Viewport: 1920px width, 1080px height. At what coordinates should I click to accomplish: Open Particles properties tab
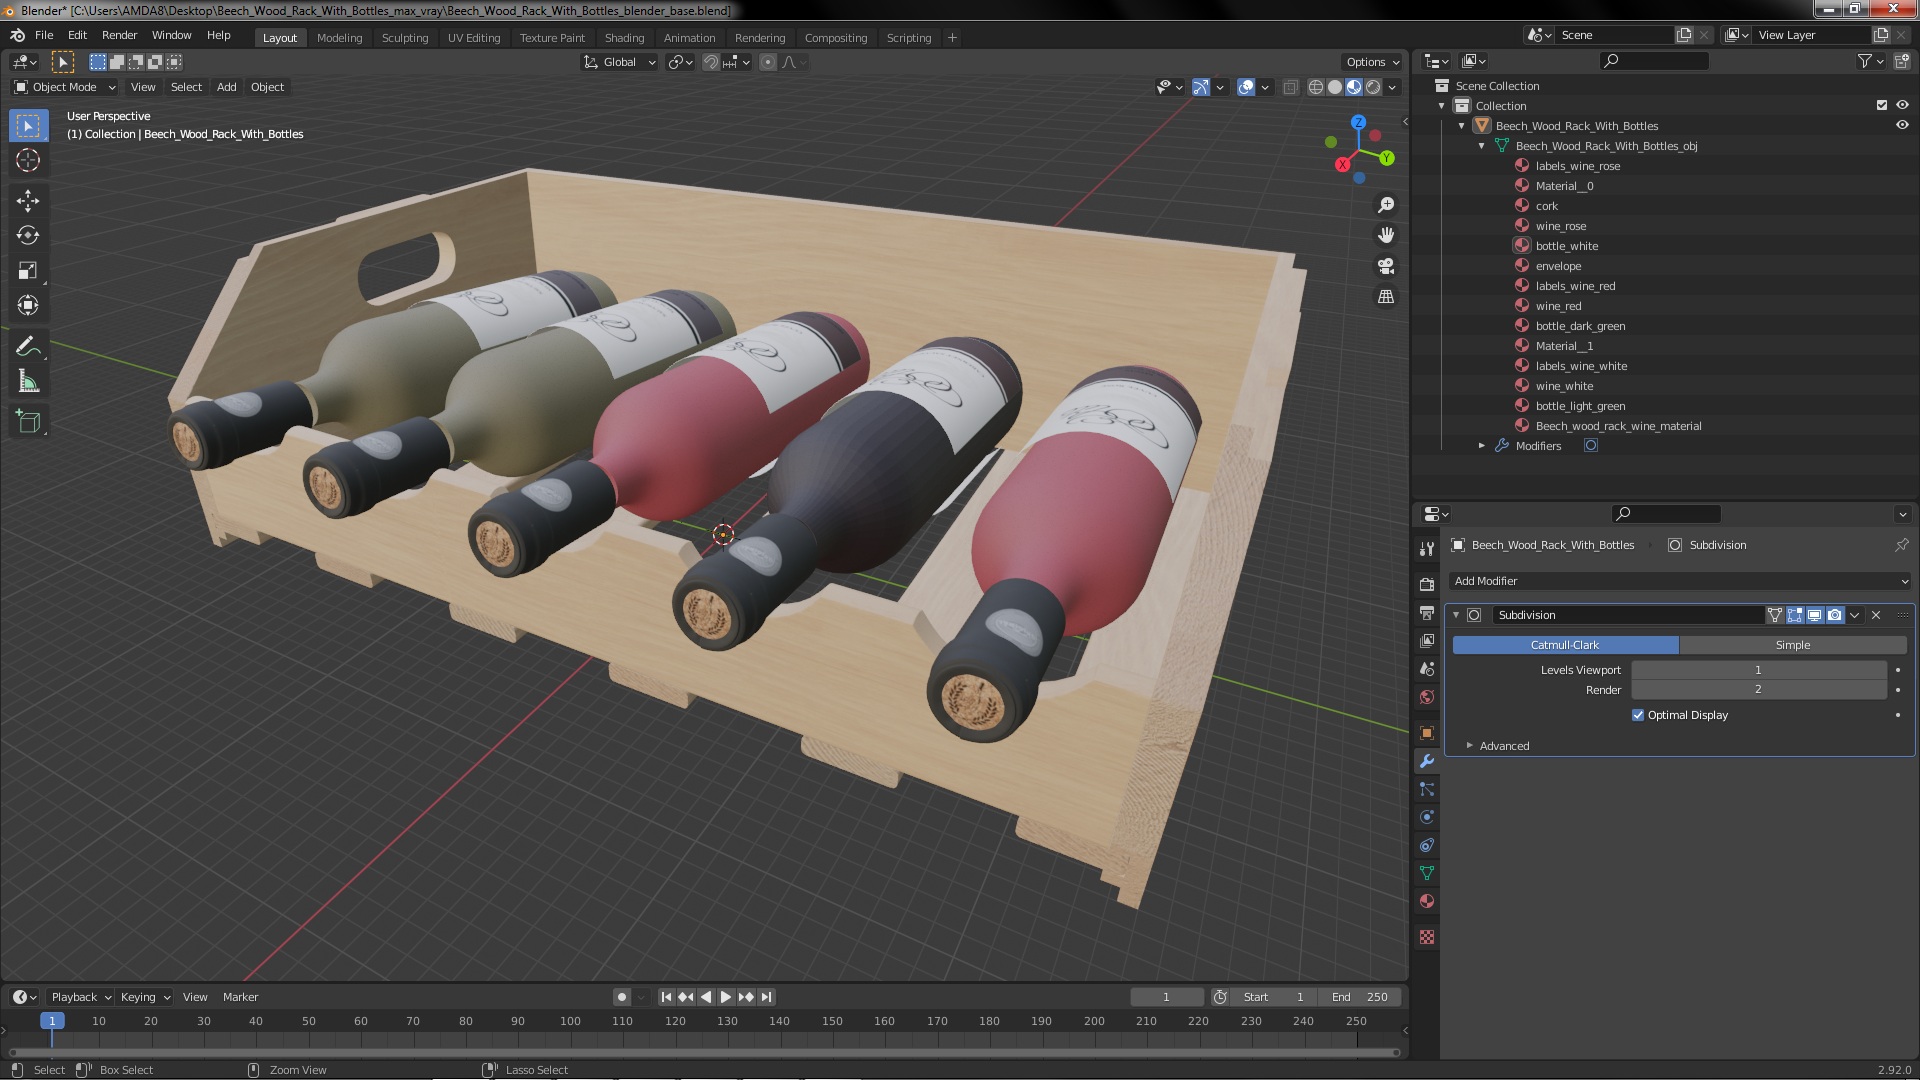(x=1427, y=789)
